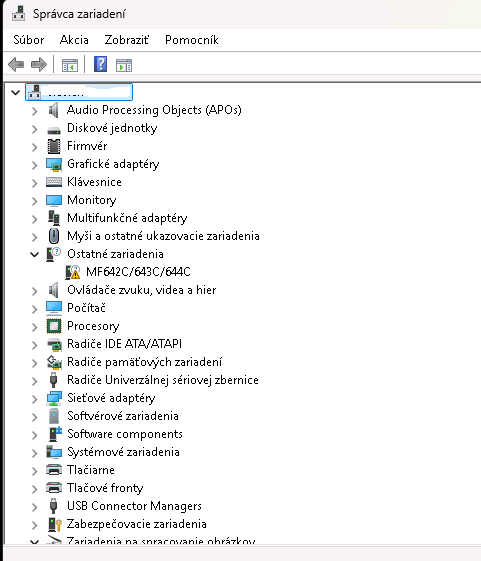Click the Back arrow toolbar icon
This screenshot has height=561, width=481.
click(16, 65)
